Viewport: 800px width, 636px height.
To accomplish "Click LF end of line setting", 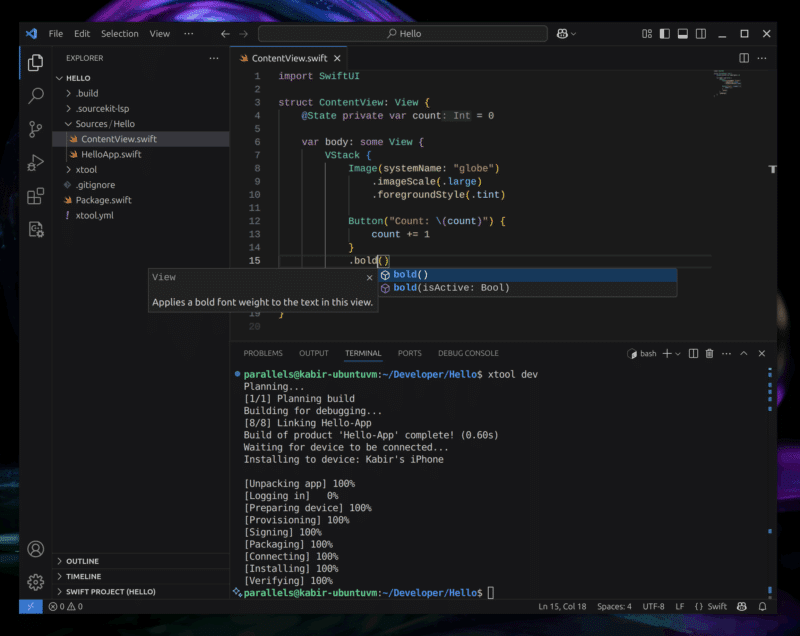I will coord(680,606).
